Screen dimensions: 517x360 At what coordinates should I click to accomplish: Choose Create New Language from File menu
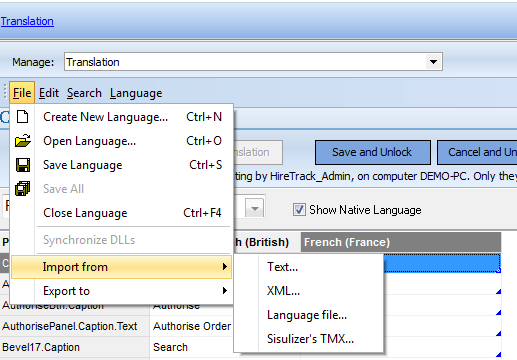[122, 117]
